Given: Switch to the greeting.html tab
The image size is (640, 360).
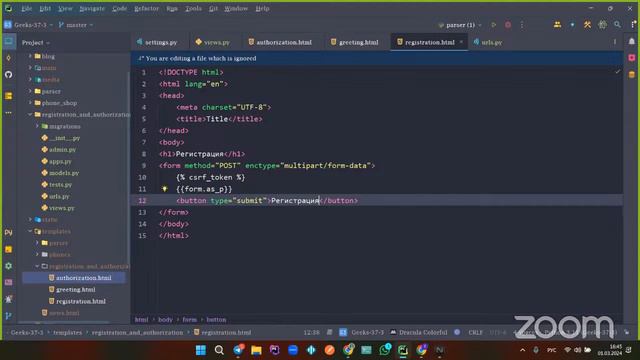Looking at the screenshot, I should [355, 42].
